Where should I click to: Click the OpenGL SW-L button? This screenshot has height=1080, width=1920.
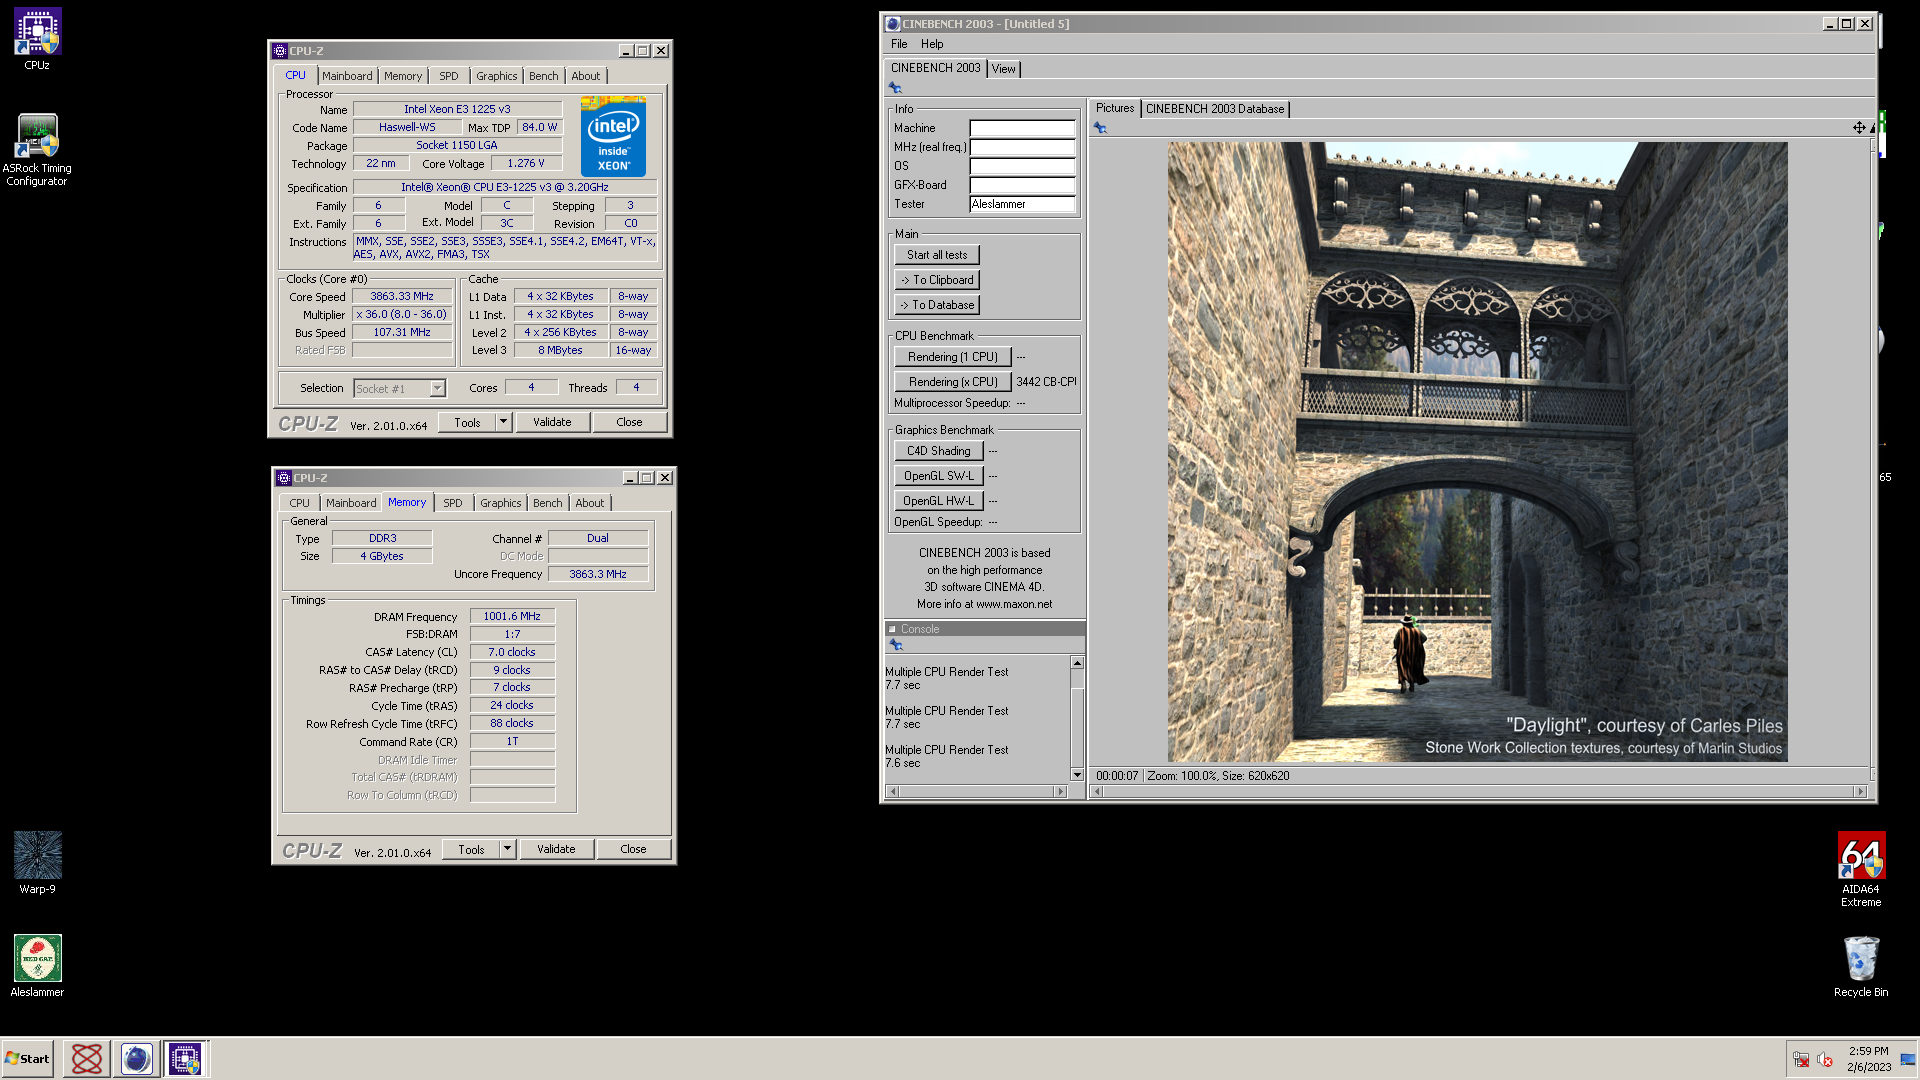coord(939,476)
